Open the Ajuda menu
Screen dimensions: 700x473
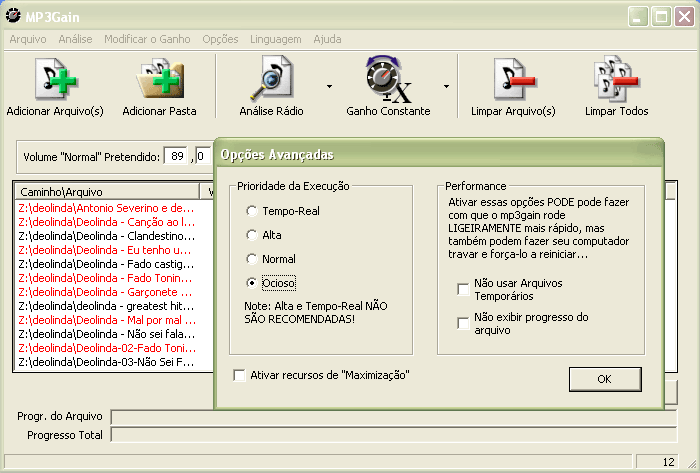327,39
